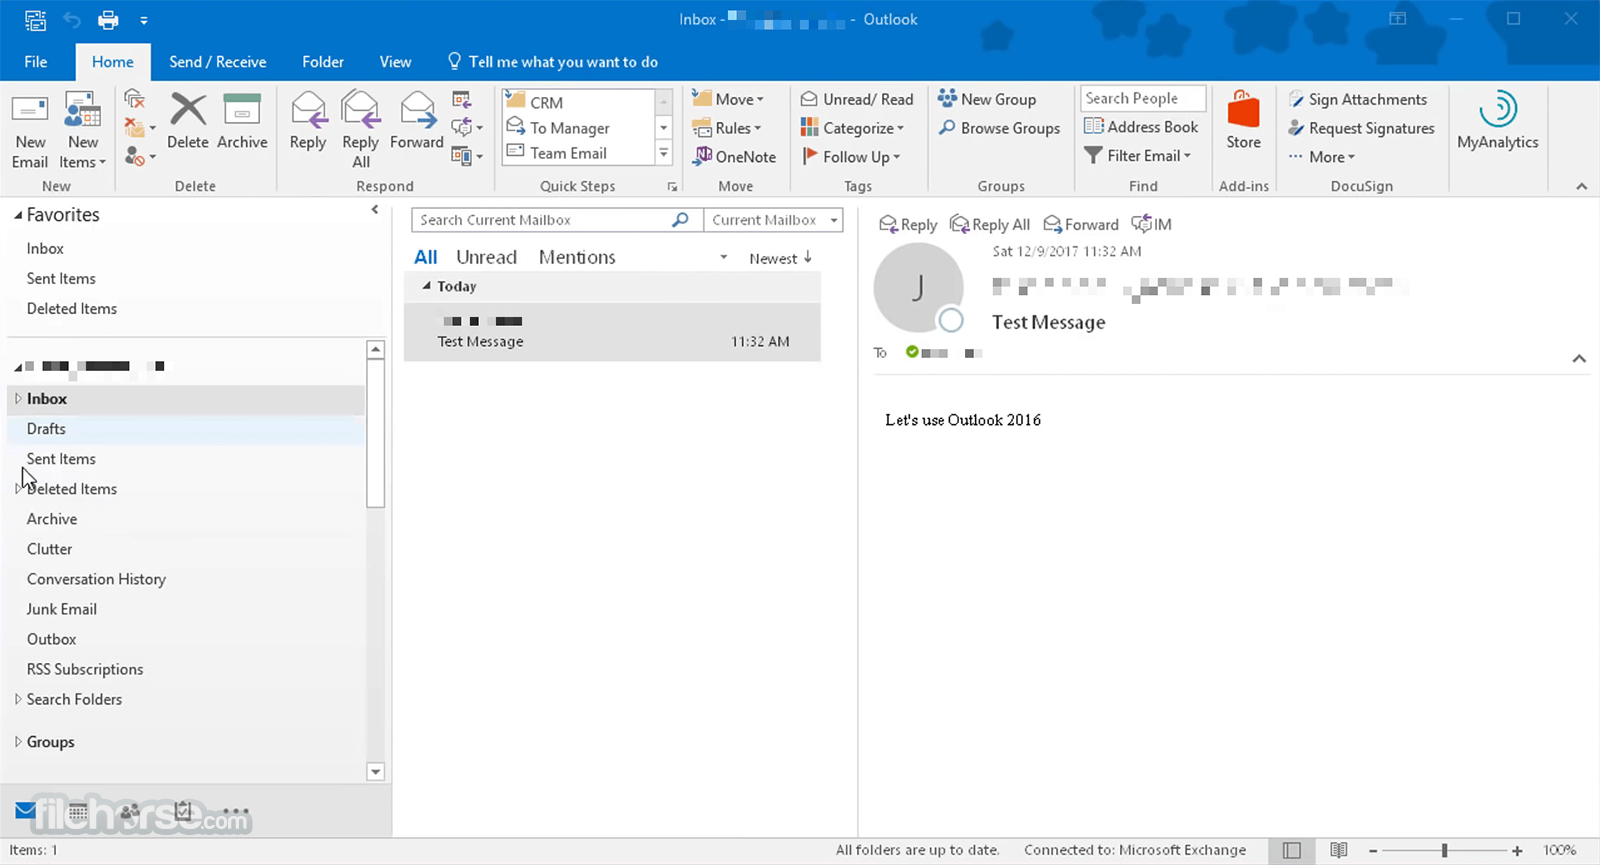Open the DocuSign More menu
The height and width of the screenshot is (865, 1600).
click(x=1322, y=156)
